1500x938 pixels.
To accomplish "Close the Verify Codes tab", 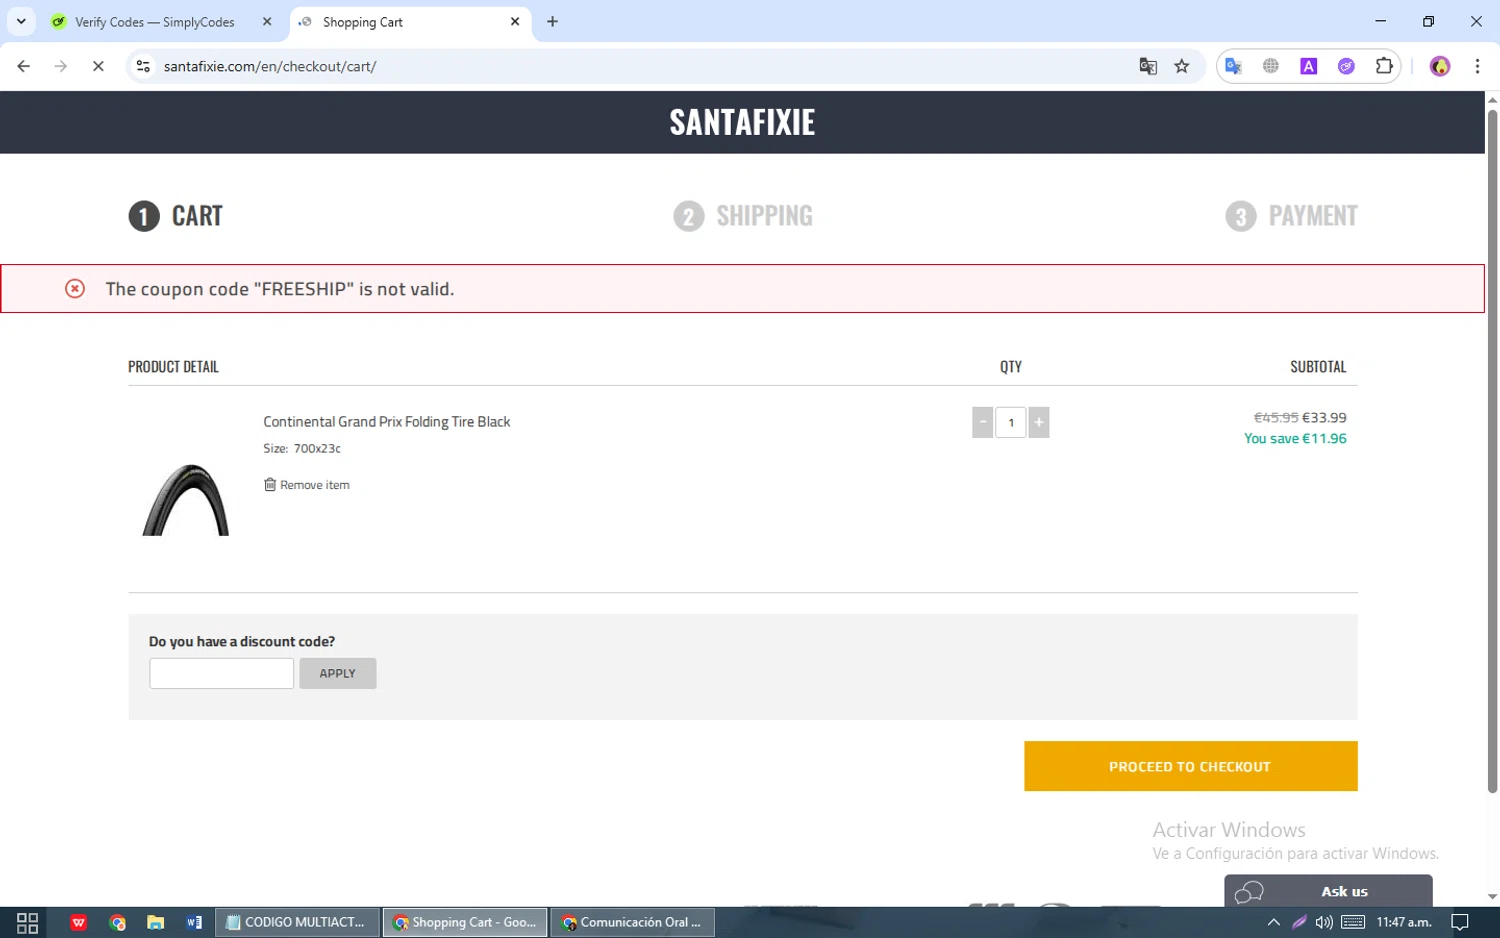I will [267, 21].
